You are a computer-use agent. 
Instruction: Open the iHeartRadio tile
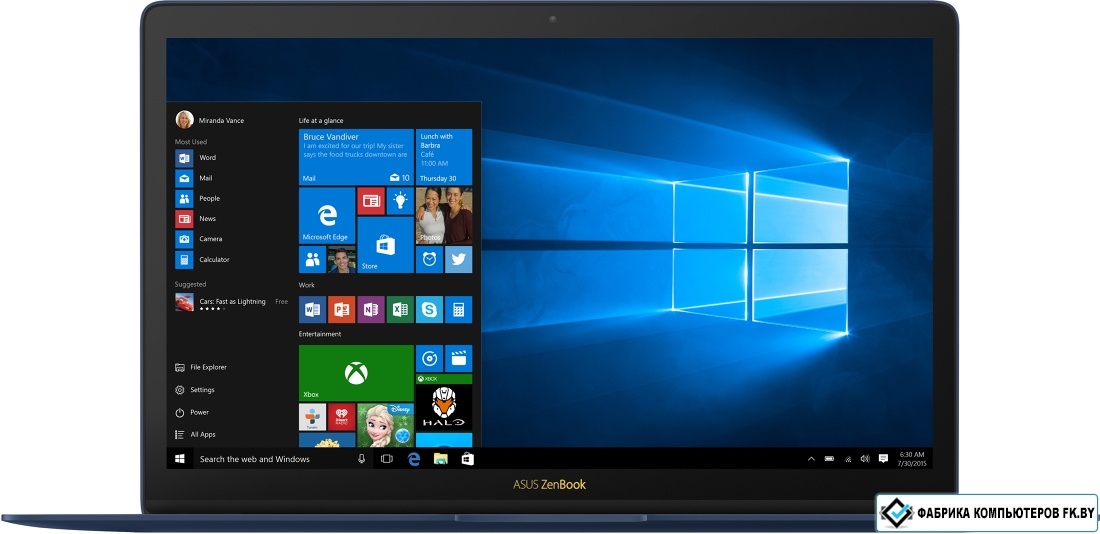(x=342, y=417)
